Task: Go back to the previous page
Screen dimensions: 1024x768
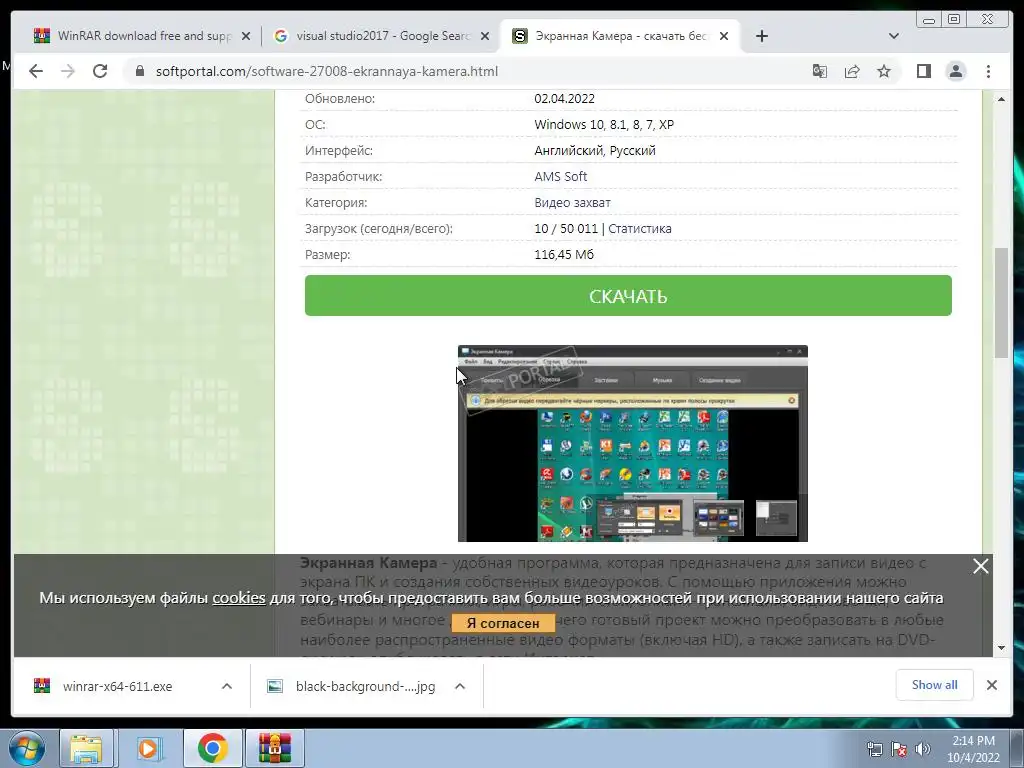Action: point(36,71)
